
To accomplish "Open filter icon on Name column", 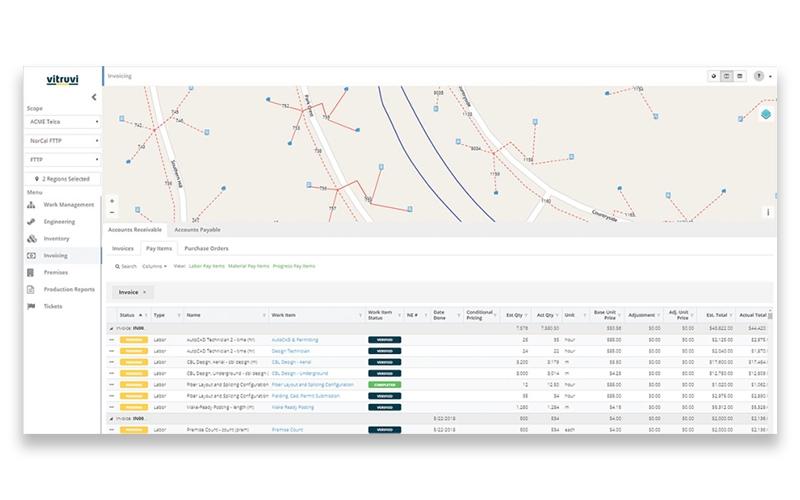I will 264,315.
